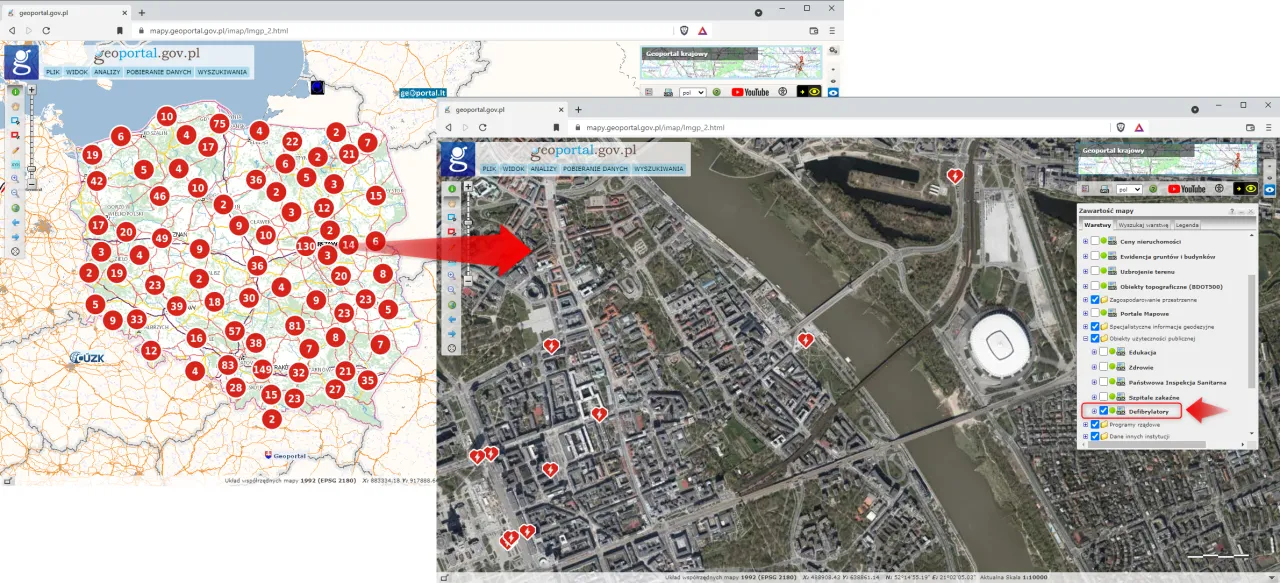Uncheck the Zagospodarowanie przestrzenne layer

pos(1096,299)
